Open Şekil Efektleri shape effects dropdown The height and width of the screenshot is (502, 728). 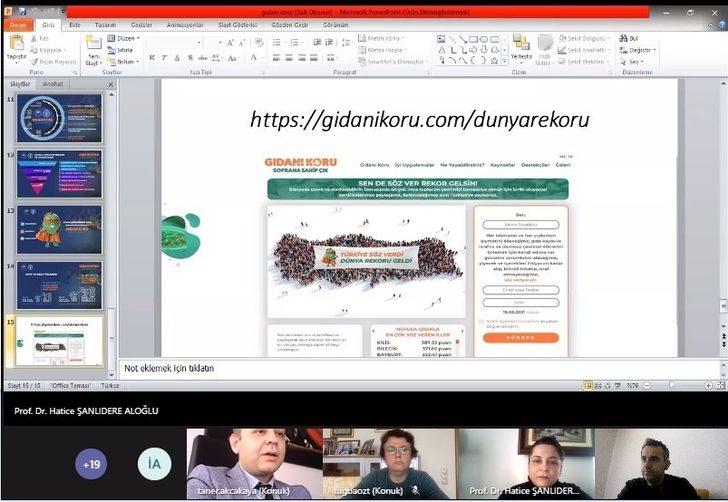pyautogui.click(x=584, y=61)
